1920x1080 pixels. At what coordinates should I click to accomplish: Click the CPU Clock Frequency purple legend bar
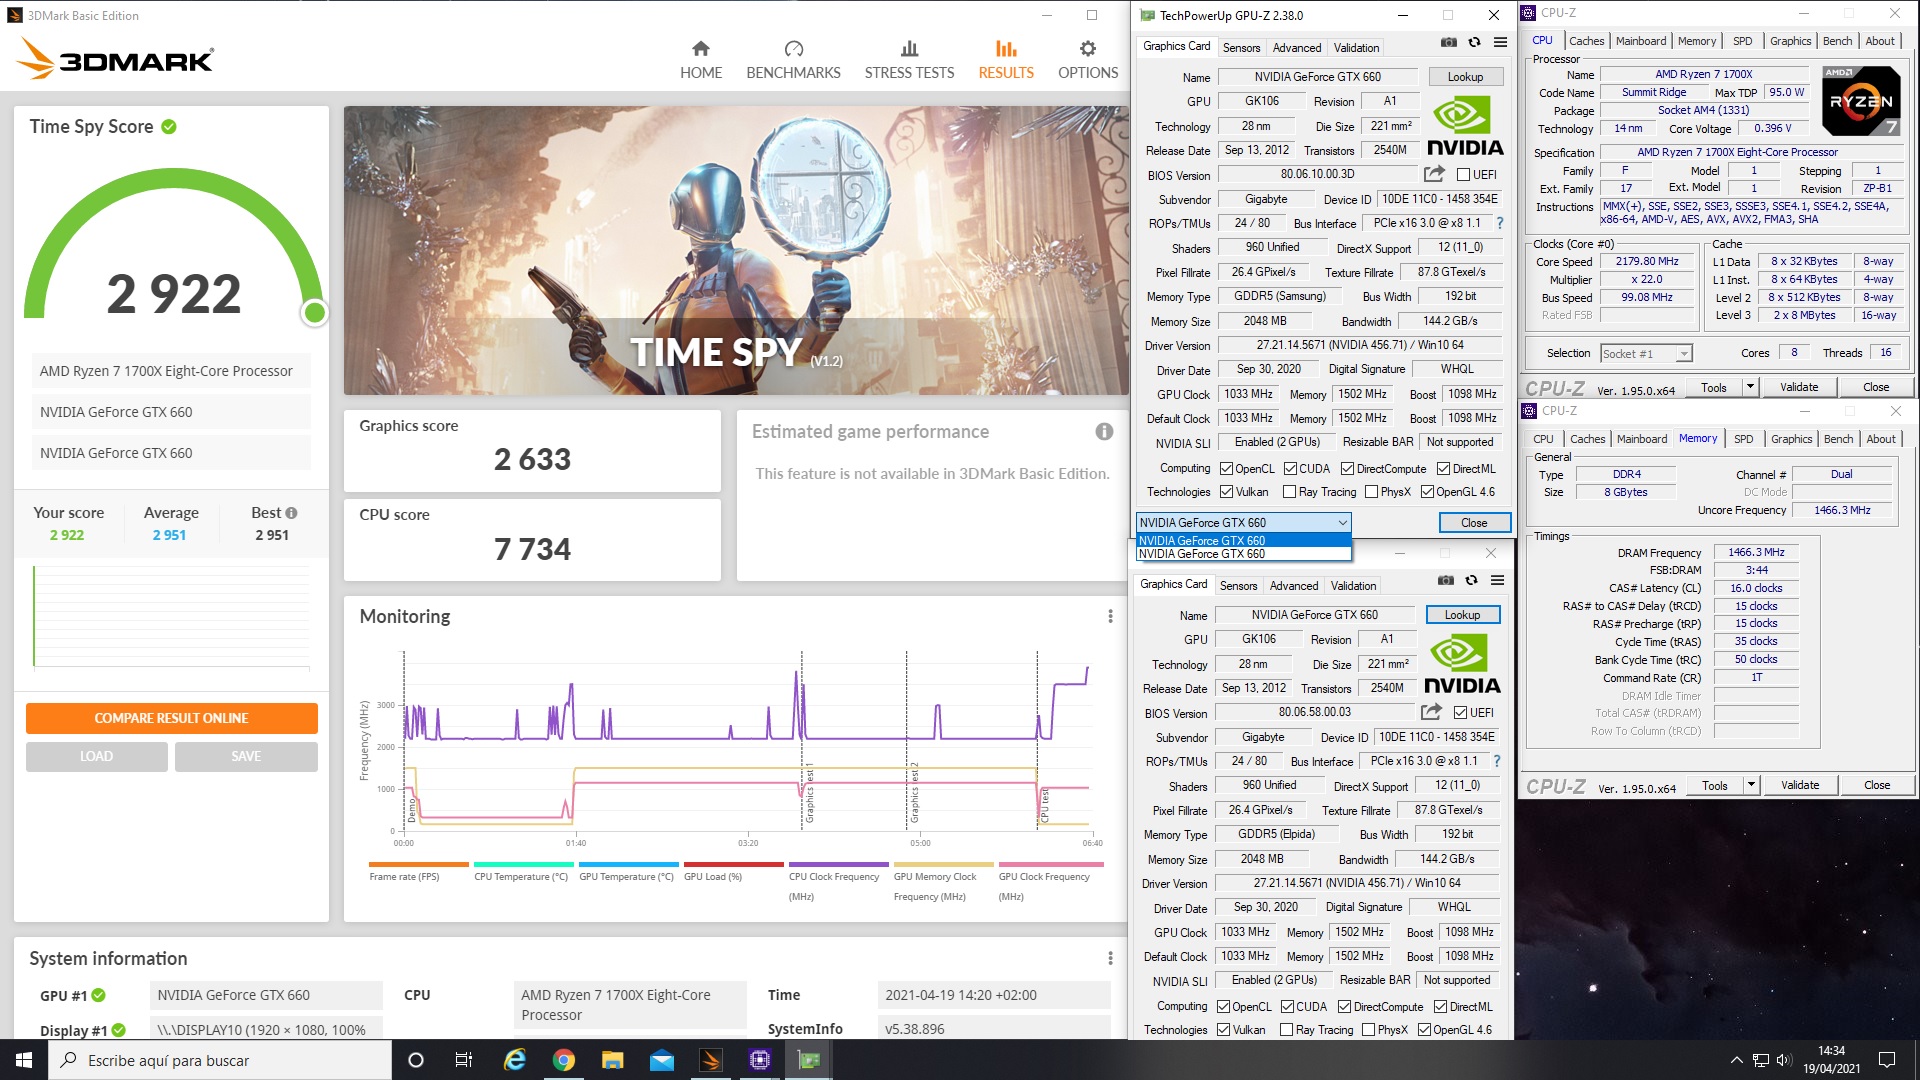click(838, 864)
